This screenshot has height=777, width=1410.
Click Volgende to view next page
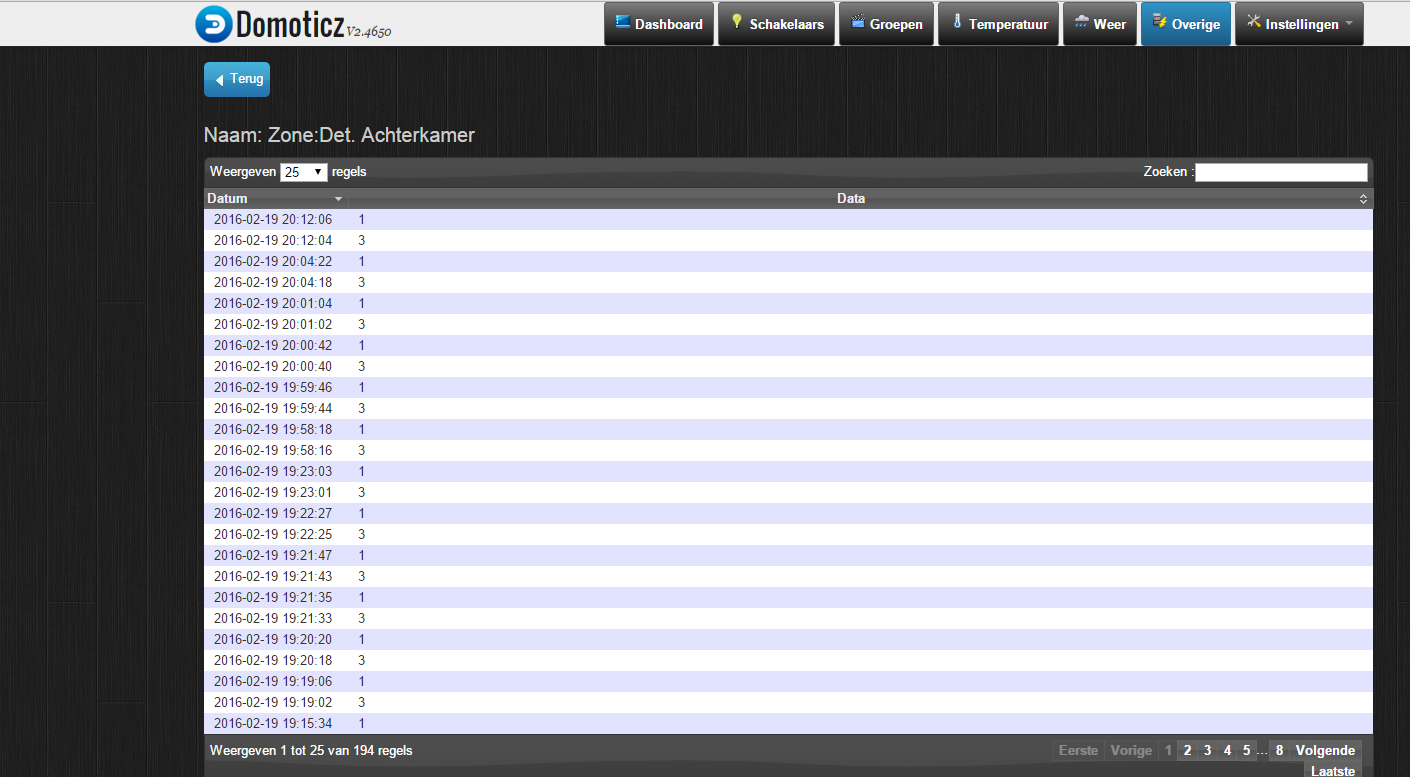1325,750
